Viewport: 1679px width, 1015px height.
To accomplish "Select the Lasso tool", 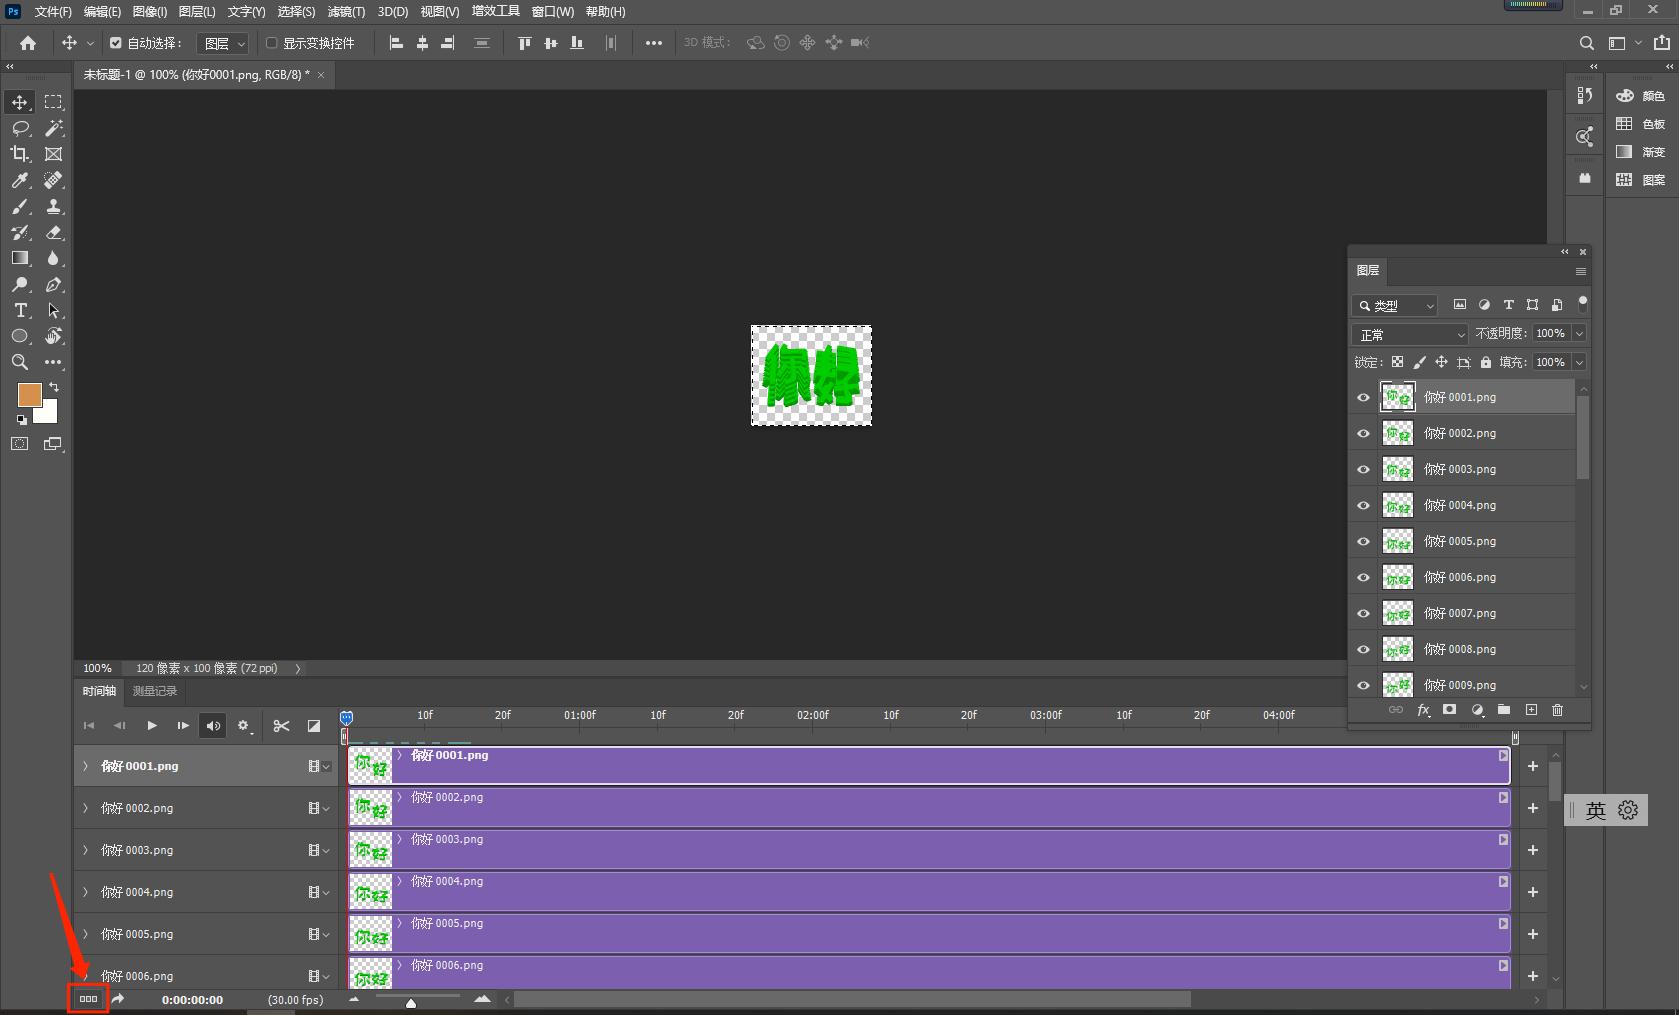I will [20, 128].
